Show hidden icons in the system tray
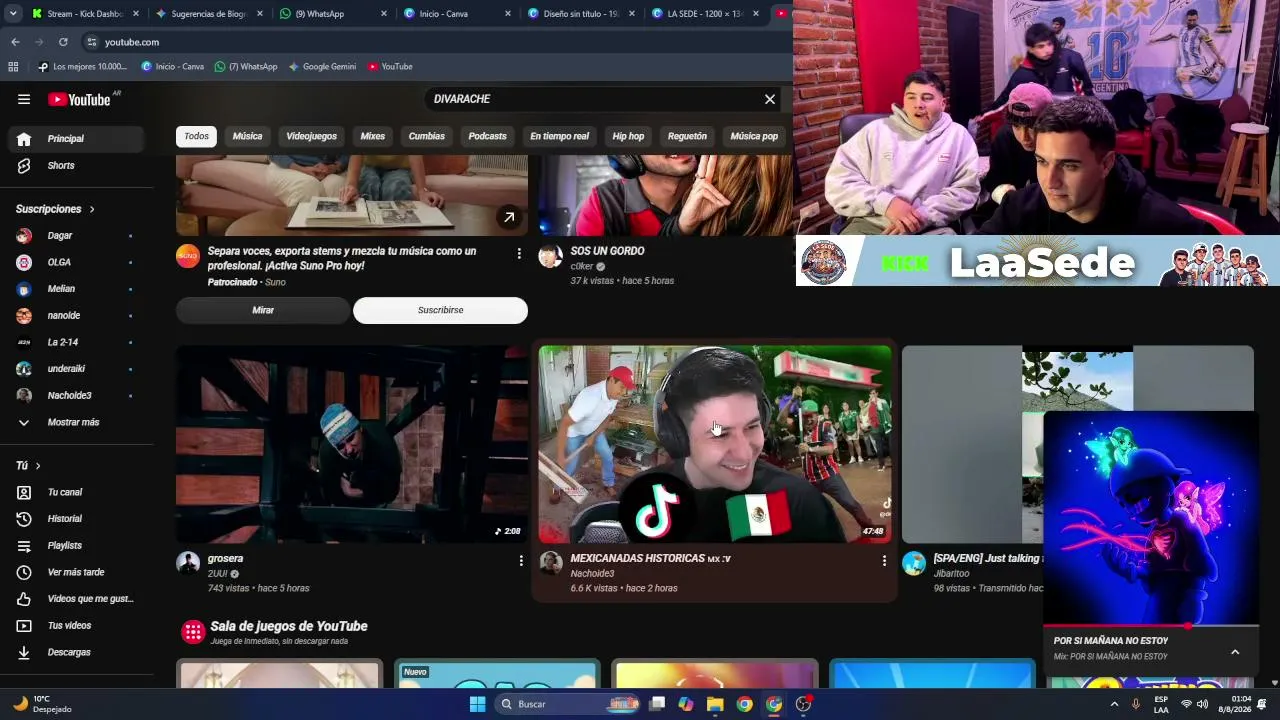The height and width of the screenshot is (720, 1280). (x=1114, y=704)
